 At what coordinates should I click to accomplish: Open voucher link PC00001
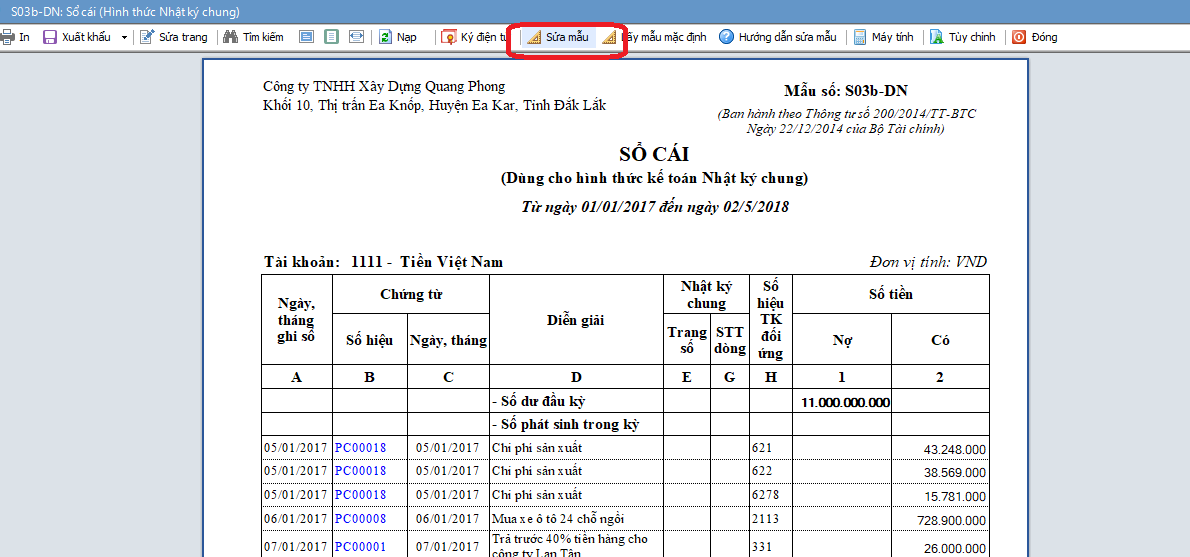(x=360, y=546)
